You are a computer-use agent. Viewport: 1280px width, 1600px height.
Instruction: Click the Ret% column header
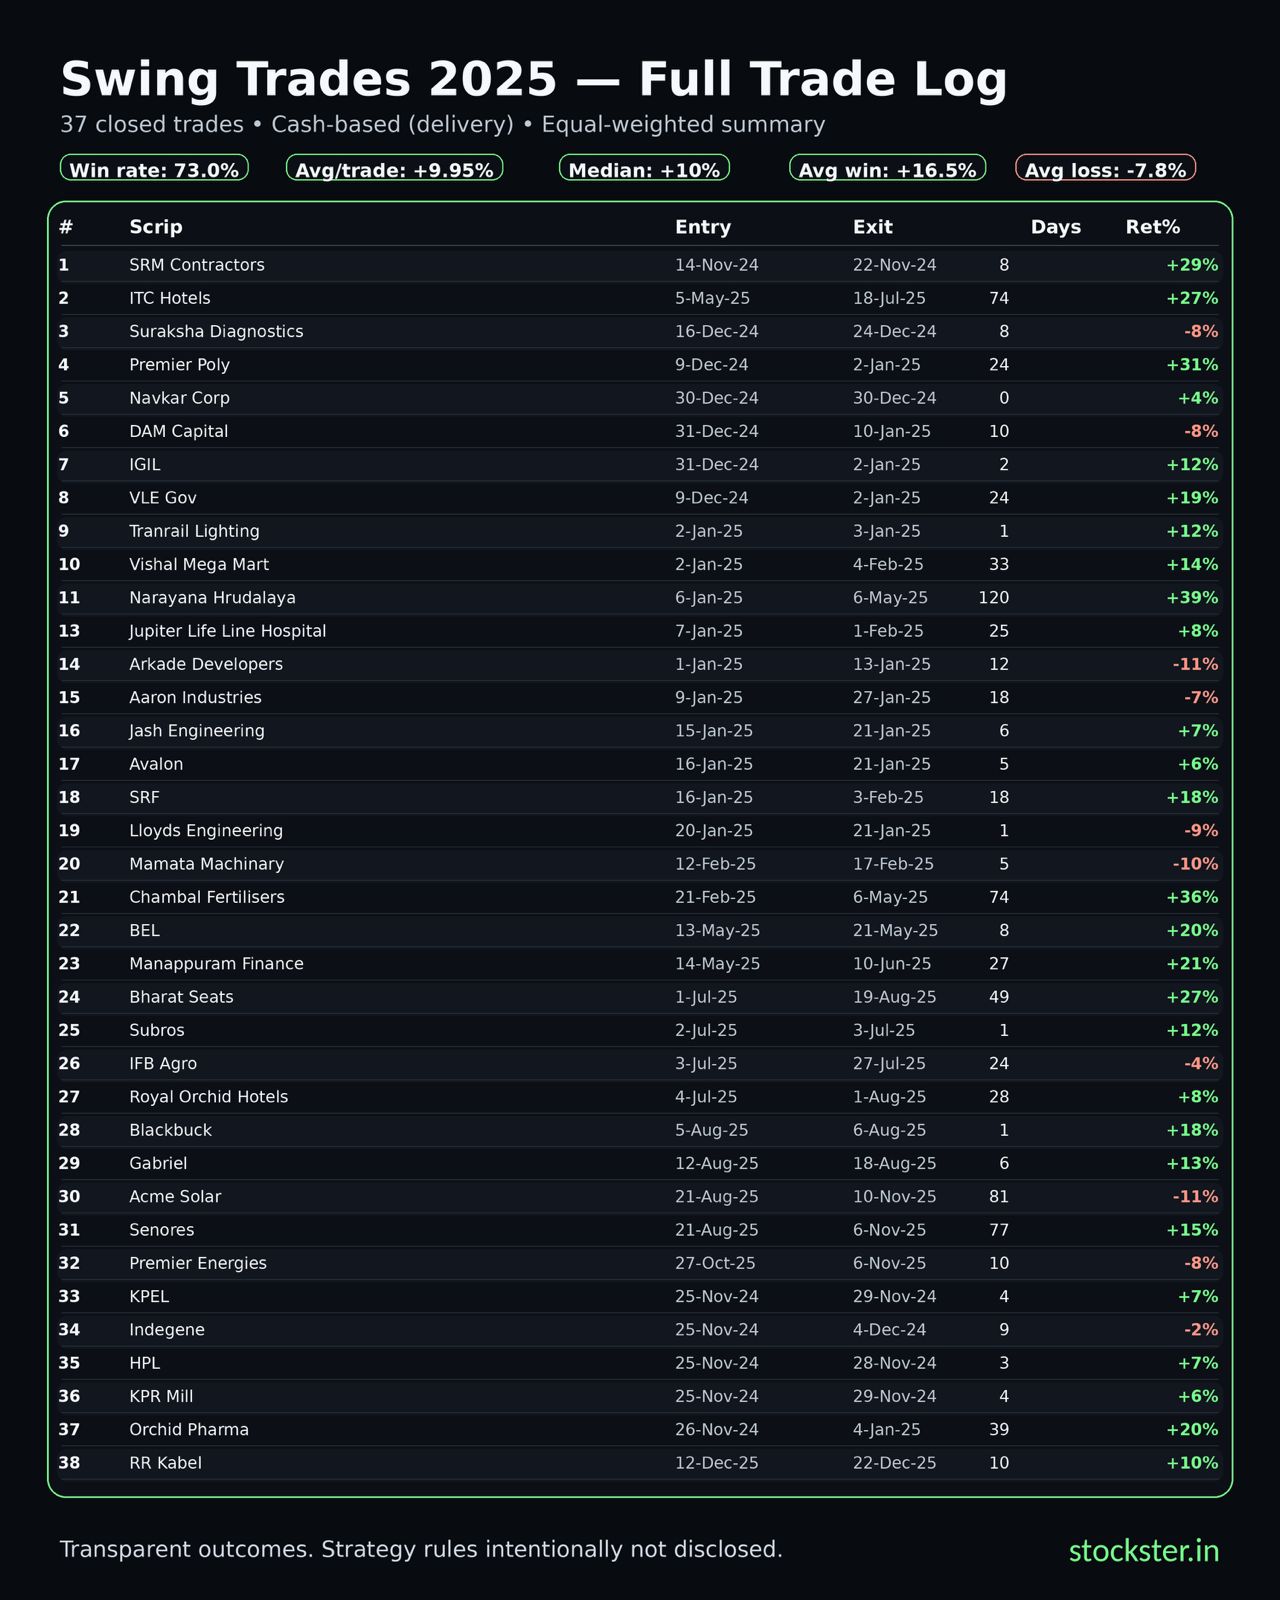pos(1153,227)
